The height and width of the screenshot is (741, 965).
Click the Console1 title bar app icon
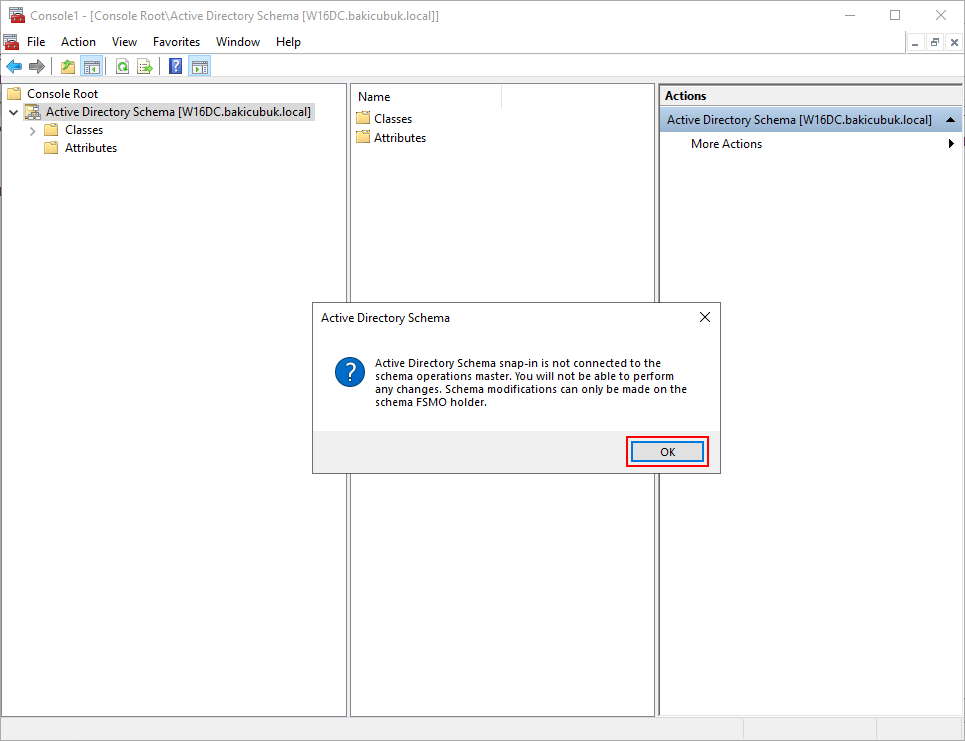coord(17,15)
